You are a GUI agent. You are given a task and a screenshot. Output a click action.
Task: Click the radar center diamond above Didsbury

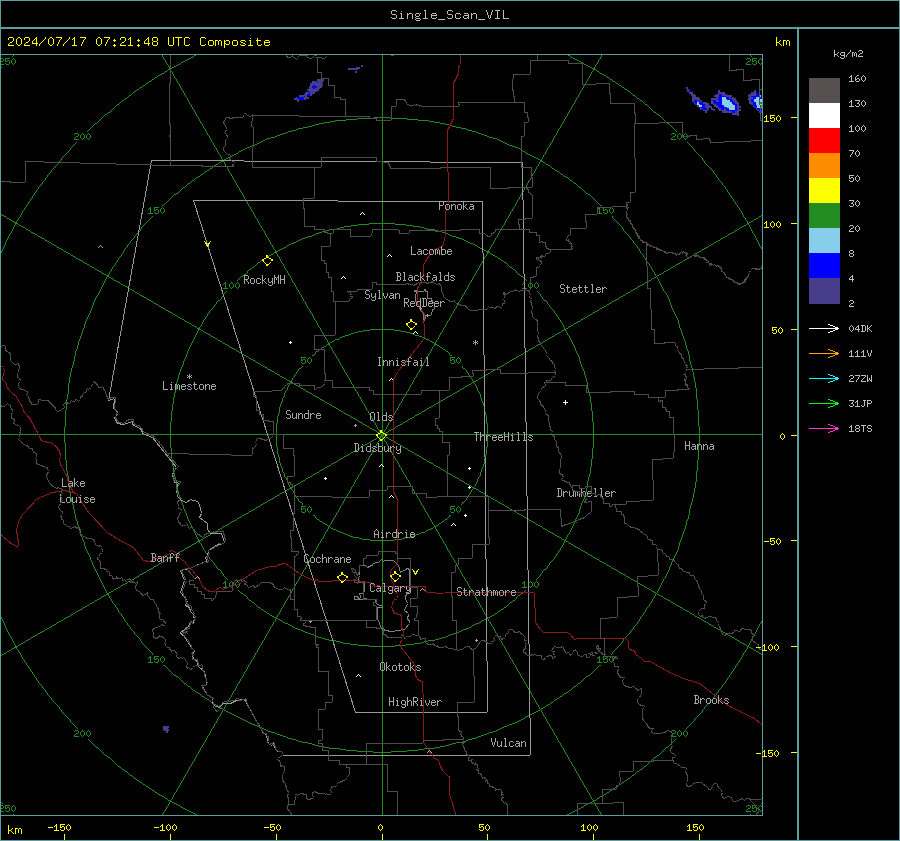pos(381,436)
